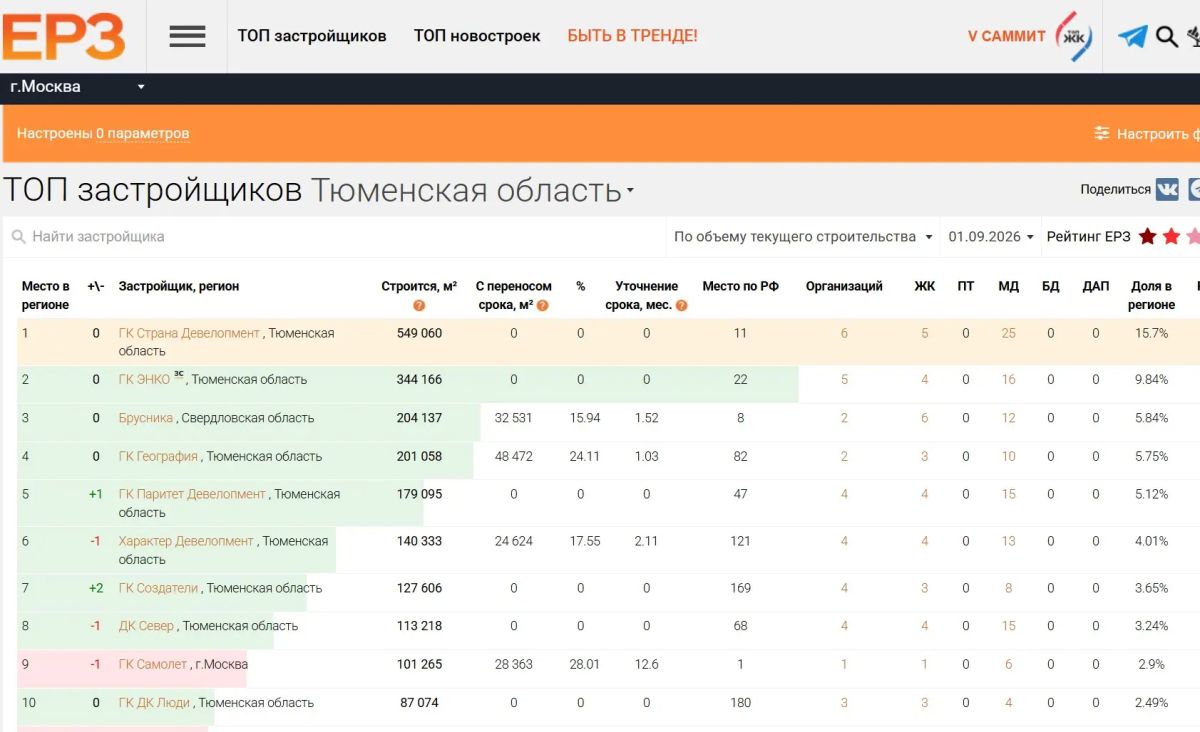
Task: Open ГК Создатели developer link
Action: [x=159, y=588]
